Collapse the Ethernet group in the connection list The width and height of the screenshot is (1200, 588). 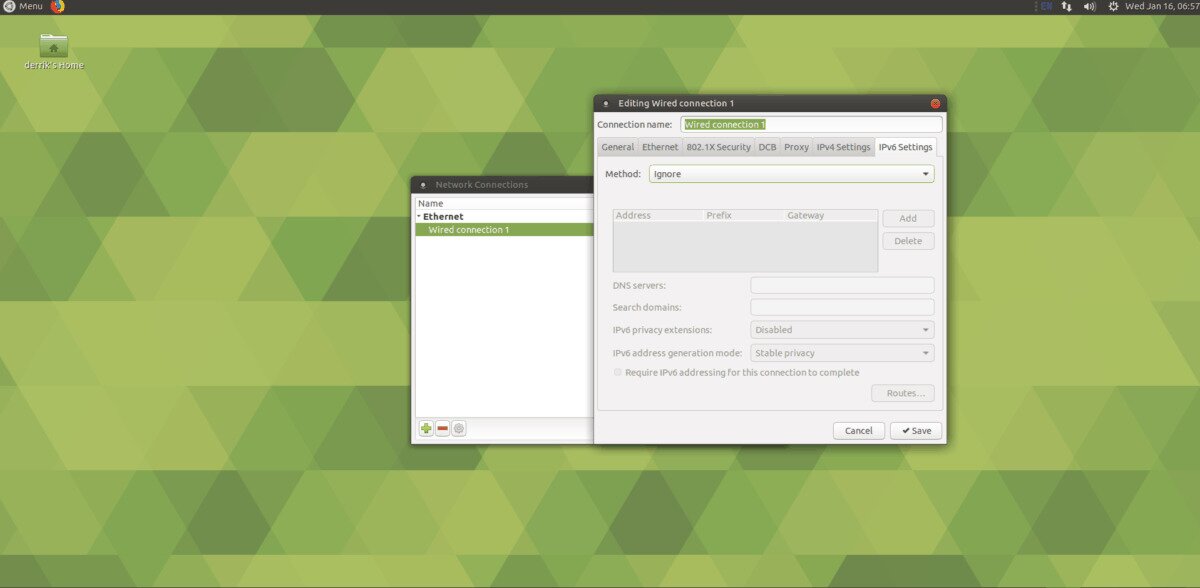coord(419,217)
